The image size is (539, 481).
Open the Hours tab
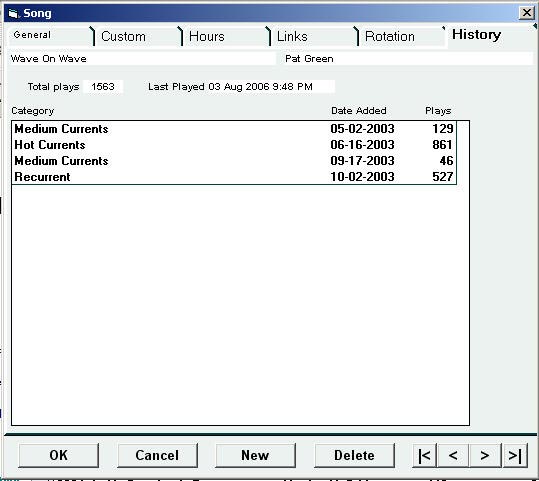(226, 36)
